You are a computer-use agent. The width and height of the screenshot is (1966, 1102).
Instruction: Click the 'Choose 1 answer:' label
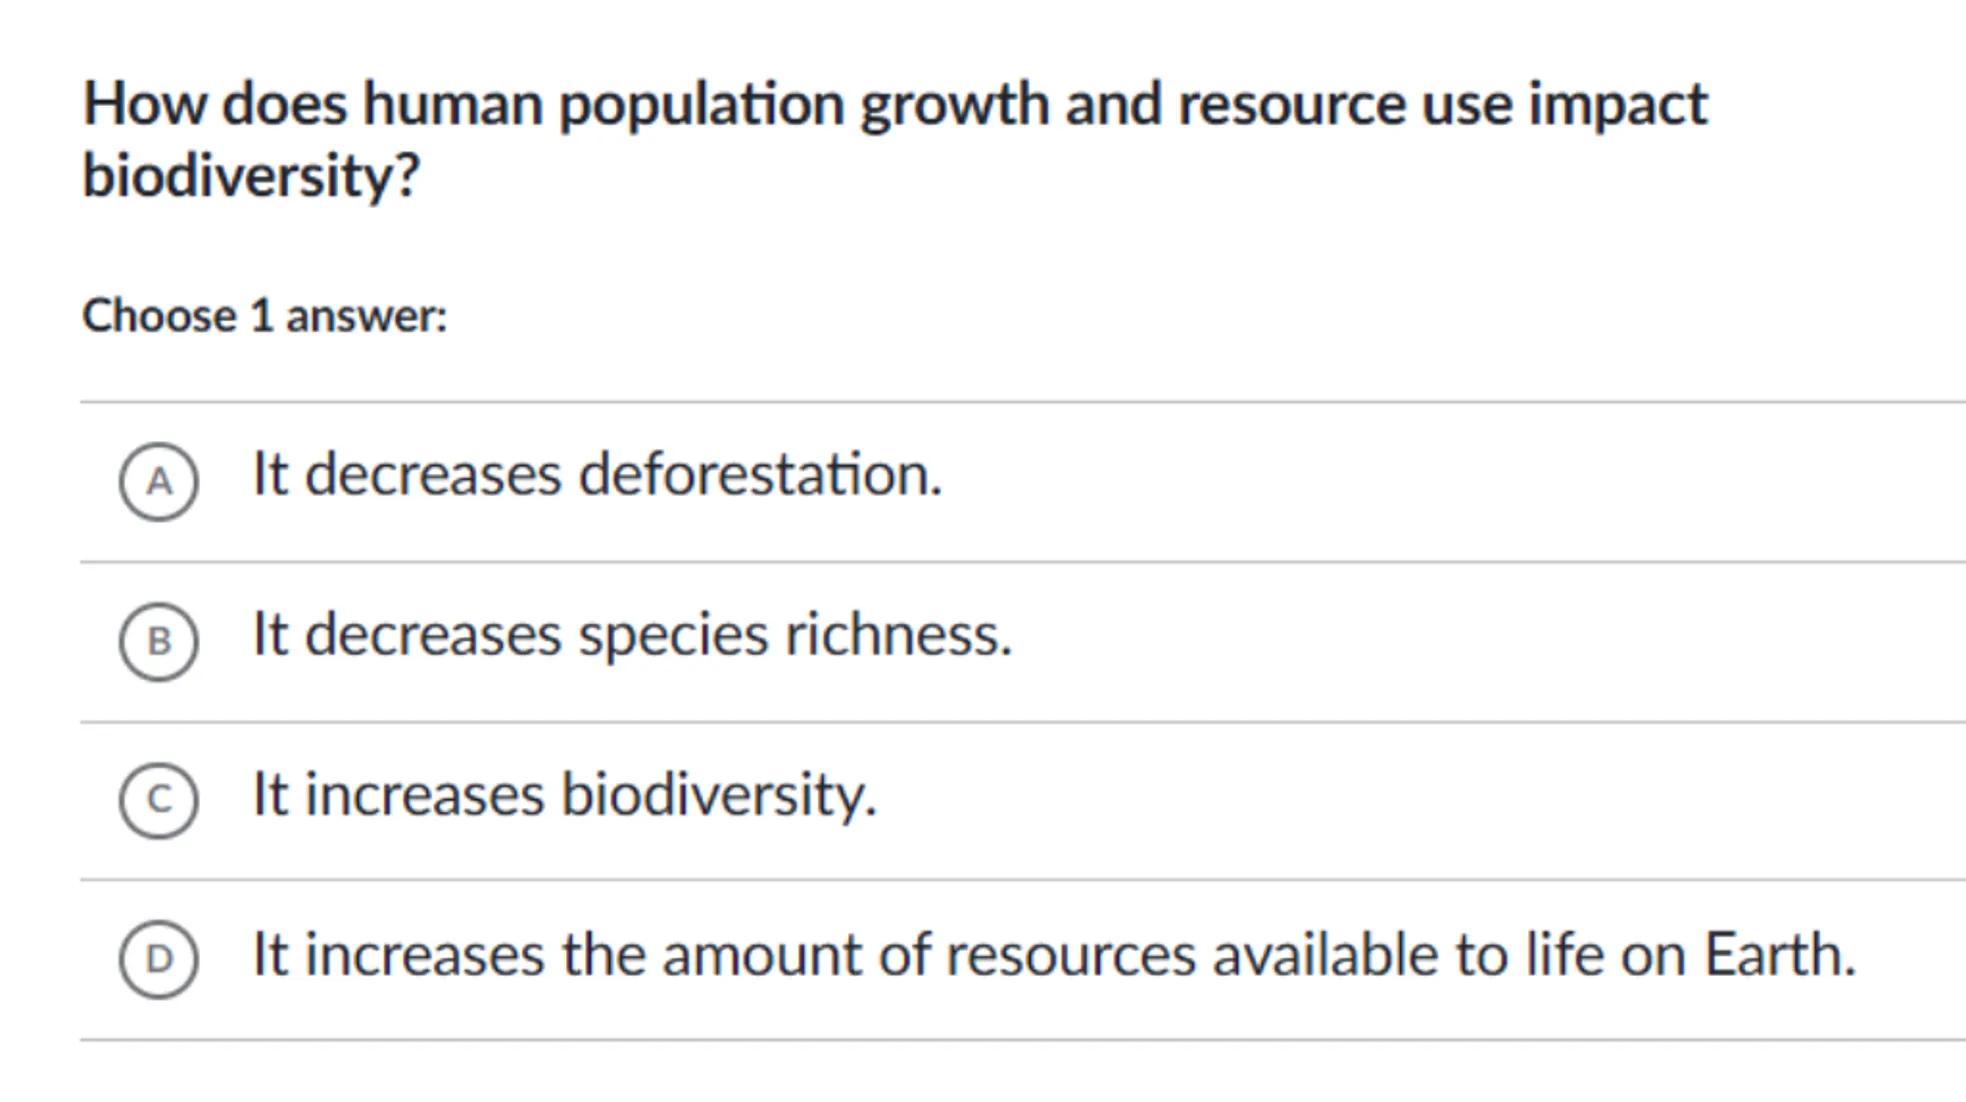265,316
